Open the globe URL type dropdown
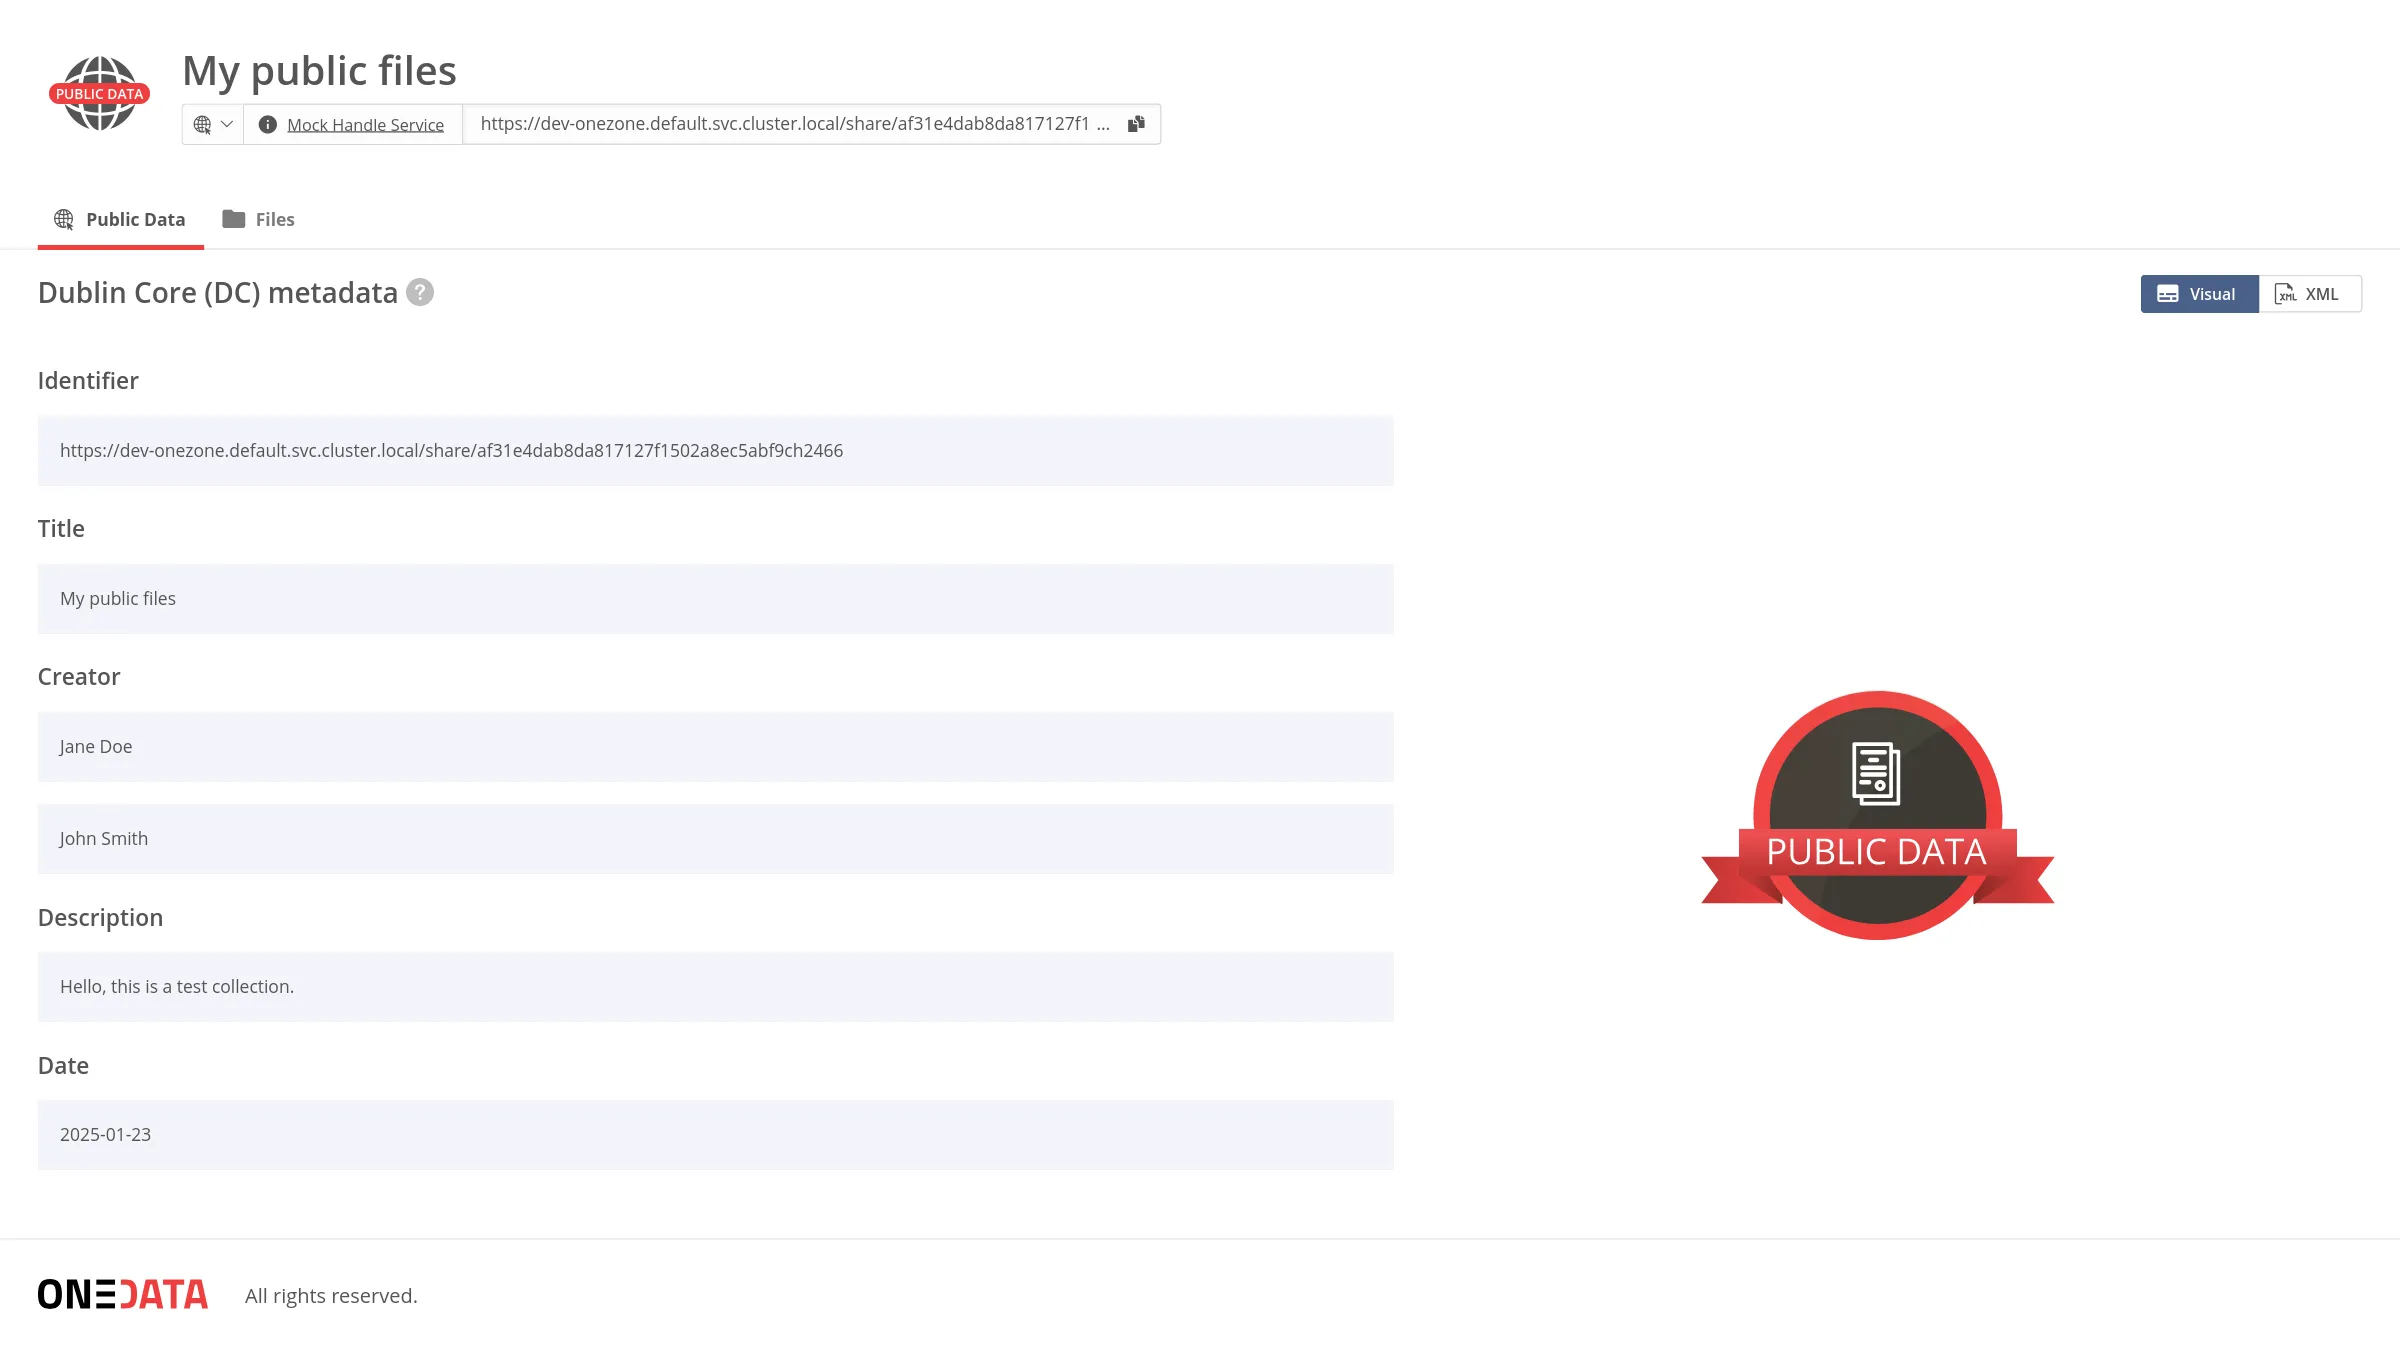This screenshot has height=1350, width=2400. (x=213, y=124)
